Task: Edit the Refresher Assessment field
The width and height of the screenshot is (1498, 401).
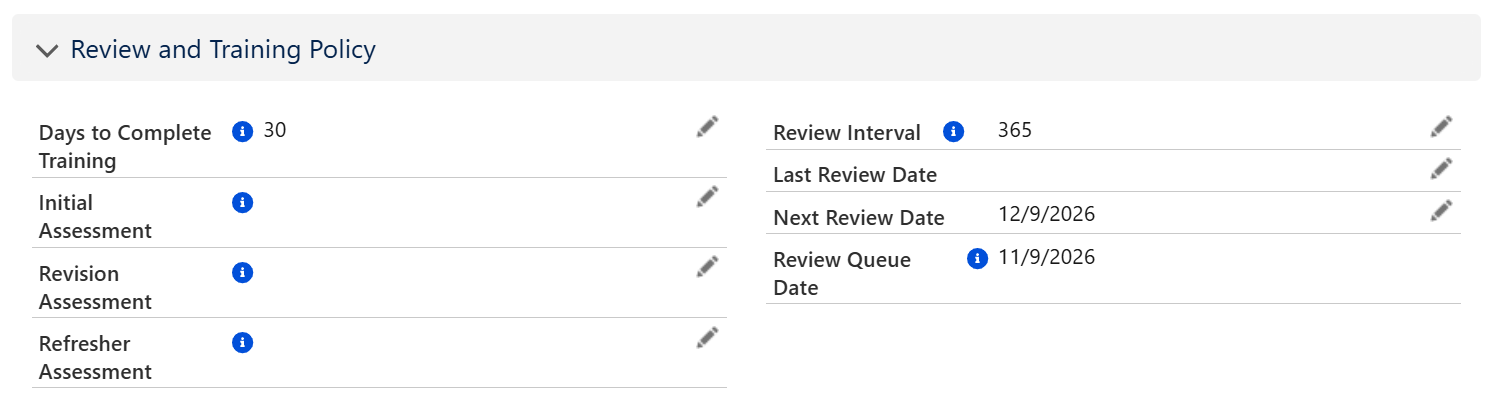Action: coord(707,338)
